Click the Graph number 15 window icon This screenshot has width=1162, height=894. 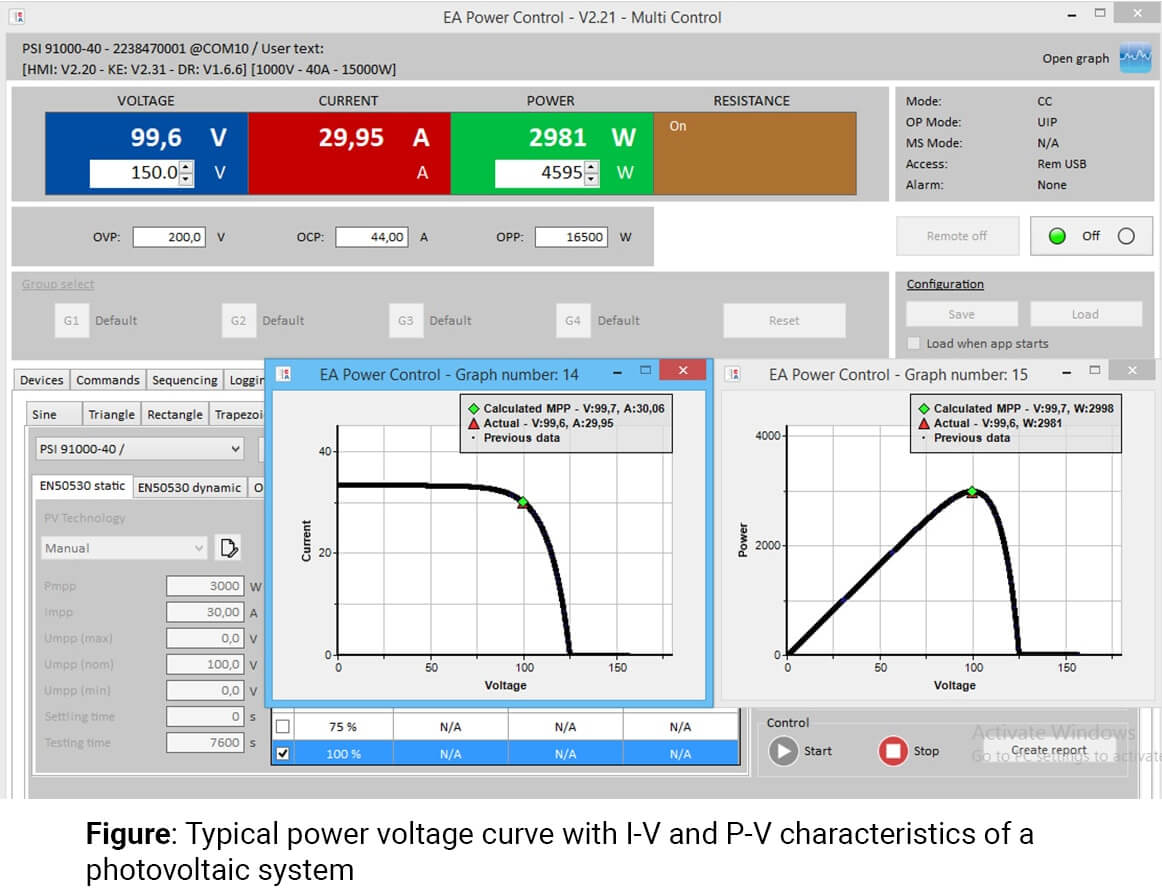(734, 374)
